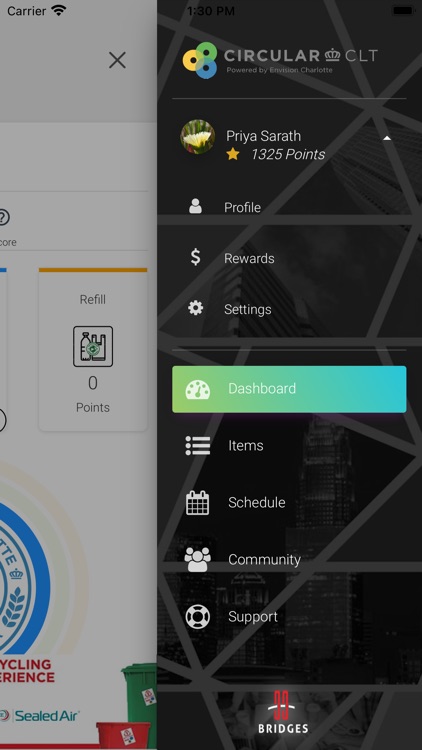
Task: Click the Rewards text link
Action: [249, 258]
